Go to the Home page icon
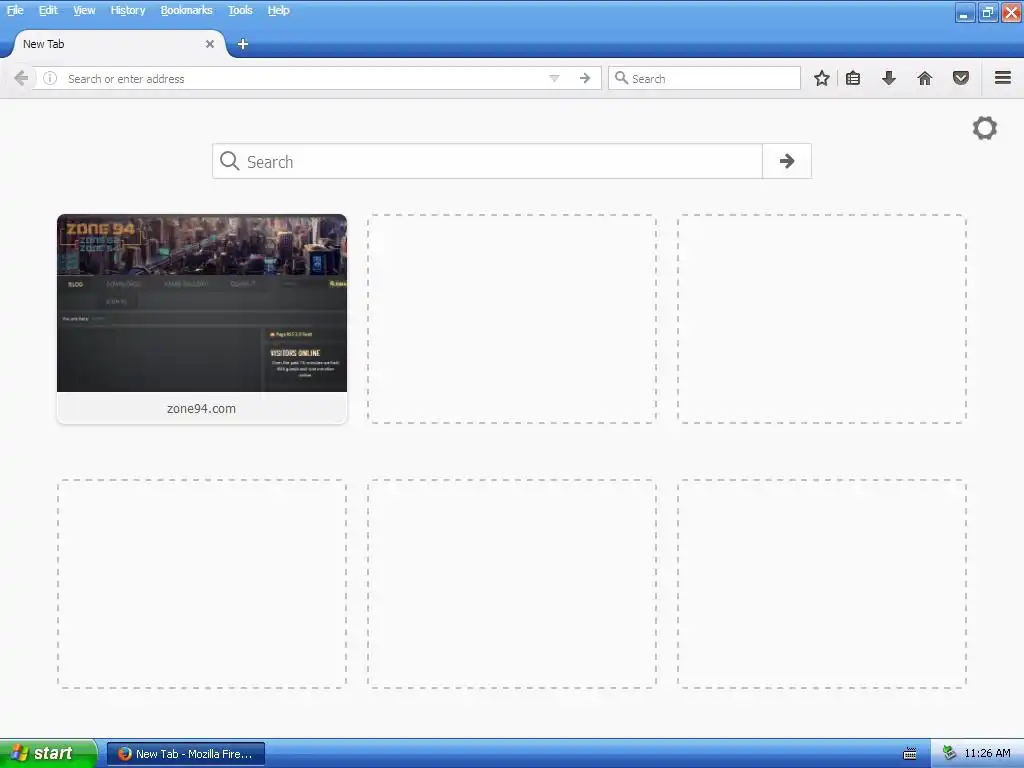This screenshot has width=1024, height=768. click(925, 78)
